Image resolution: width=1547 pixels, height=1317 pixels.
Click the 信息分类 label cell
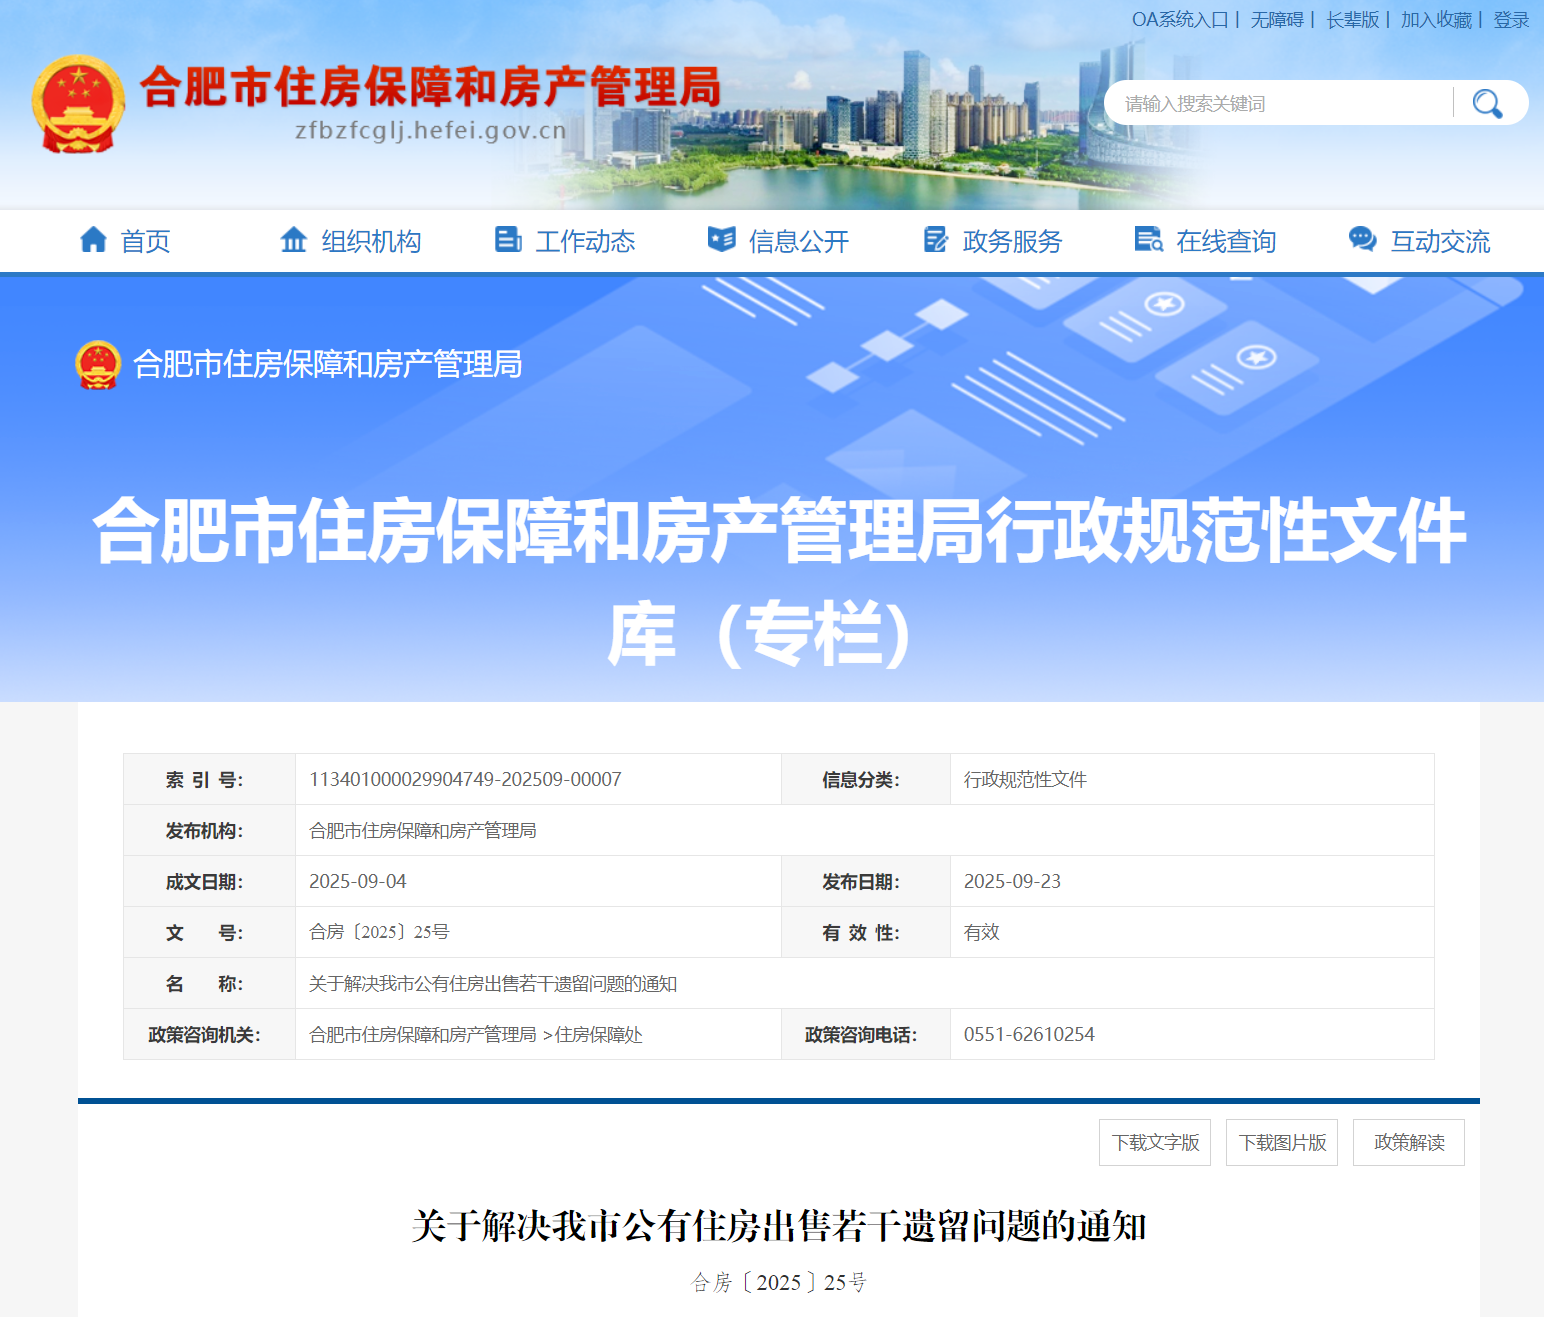coord(866,779)
